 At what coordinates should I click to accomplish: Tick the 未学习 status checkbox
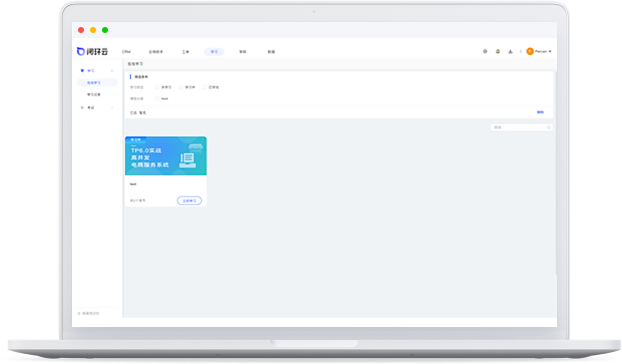coord(157,87)
